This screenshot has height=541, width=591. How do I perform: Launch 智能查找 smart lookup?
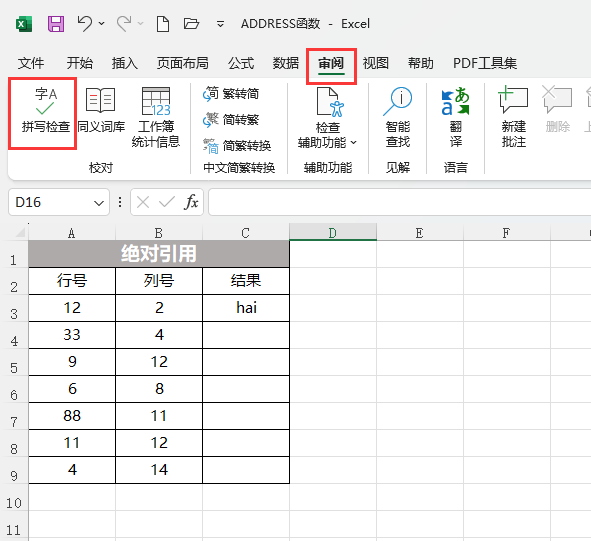click(398, 117)
